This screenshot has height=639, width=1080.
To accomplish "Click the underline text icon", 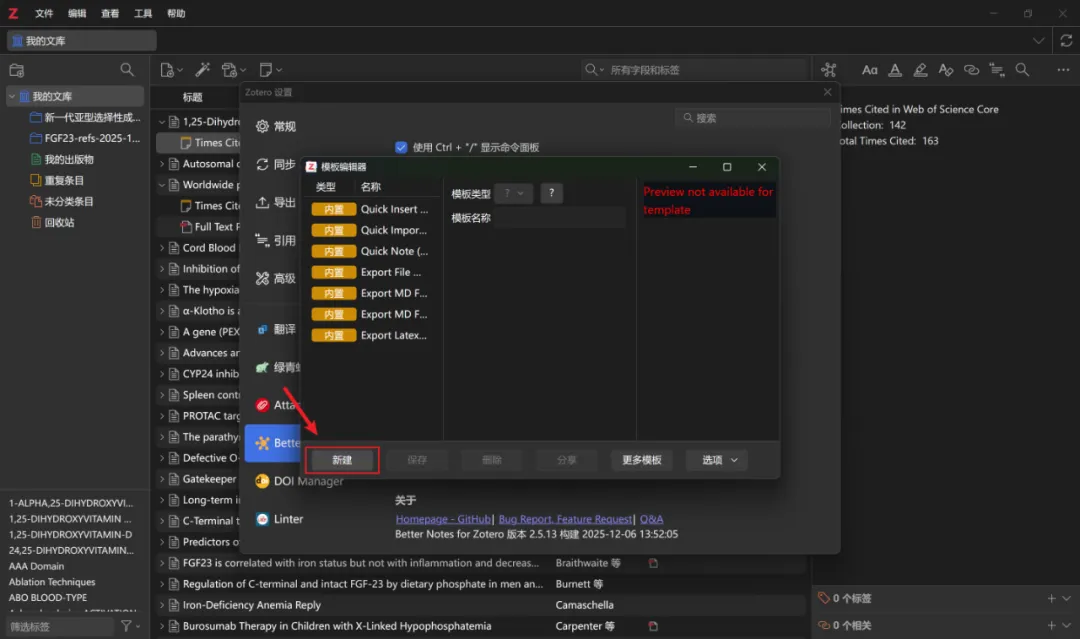I will tap(895, 70).
